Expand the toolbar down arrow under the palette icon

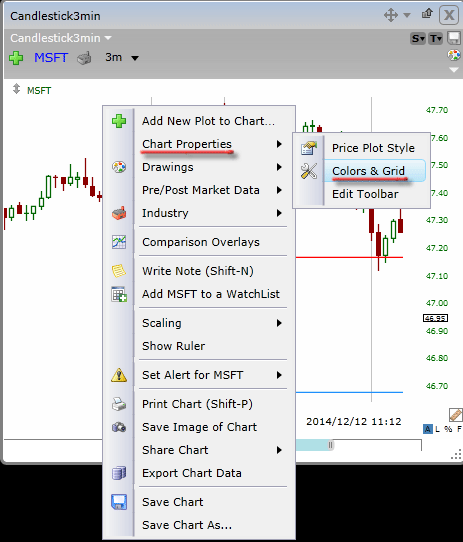click(x=453, y=70)
